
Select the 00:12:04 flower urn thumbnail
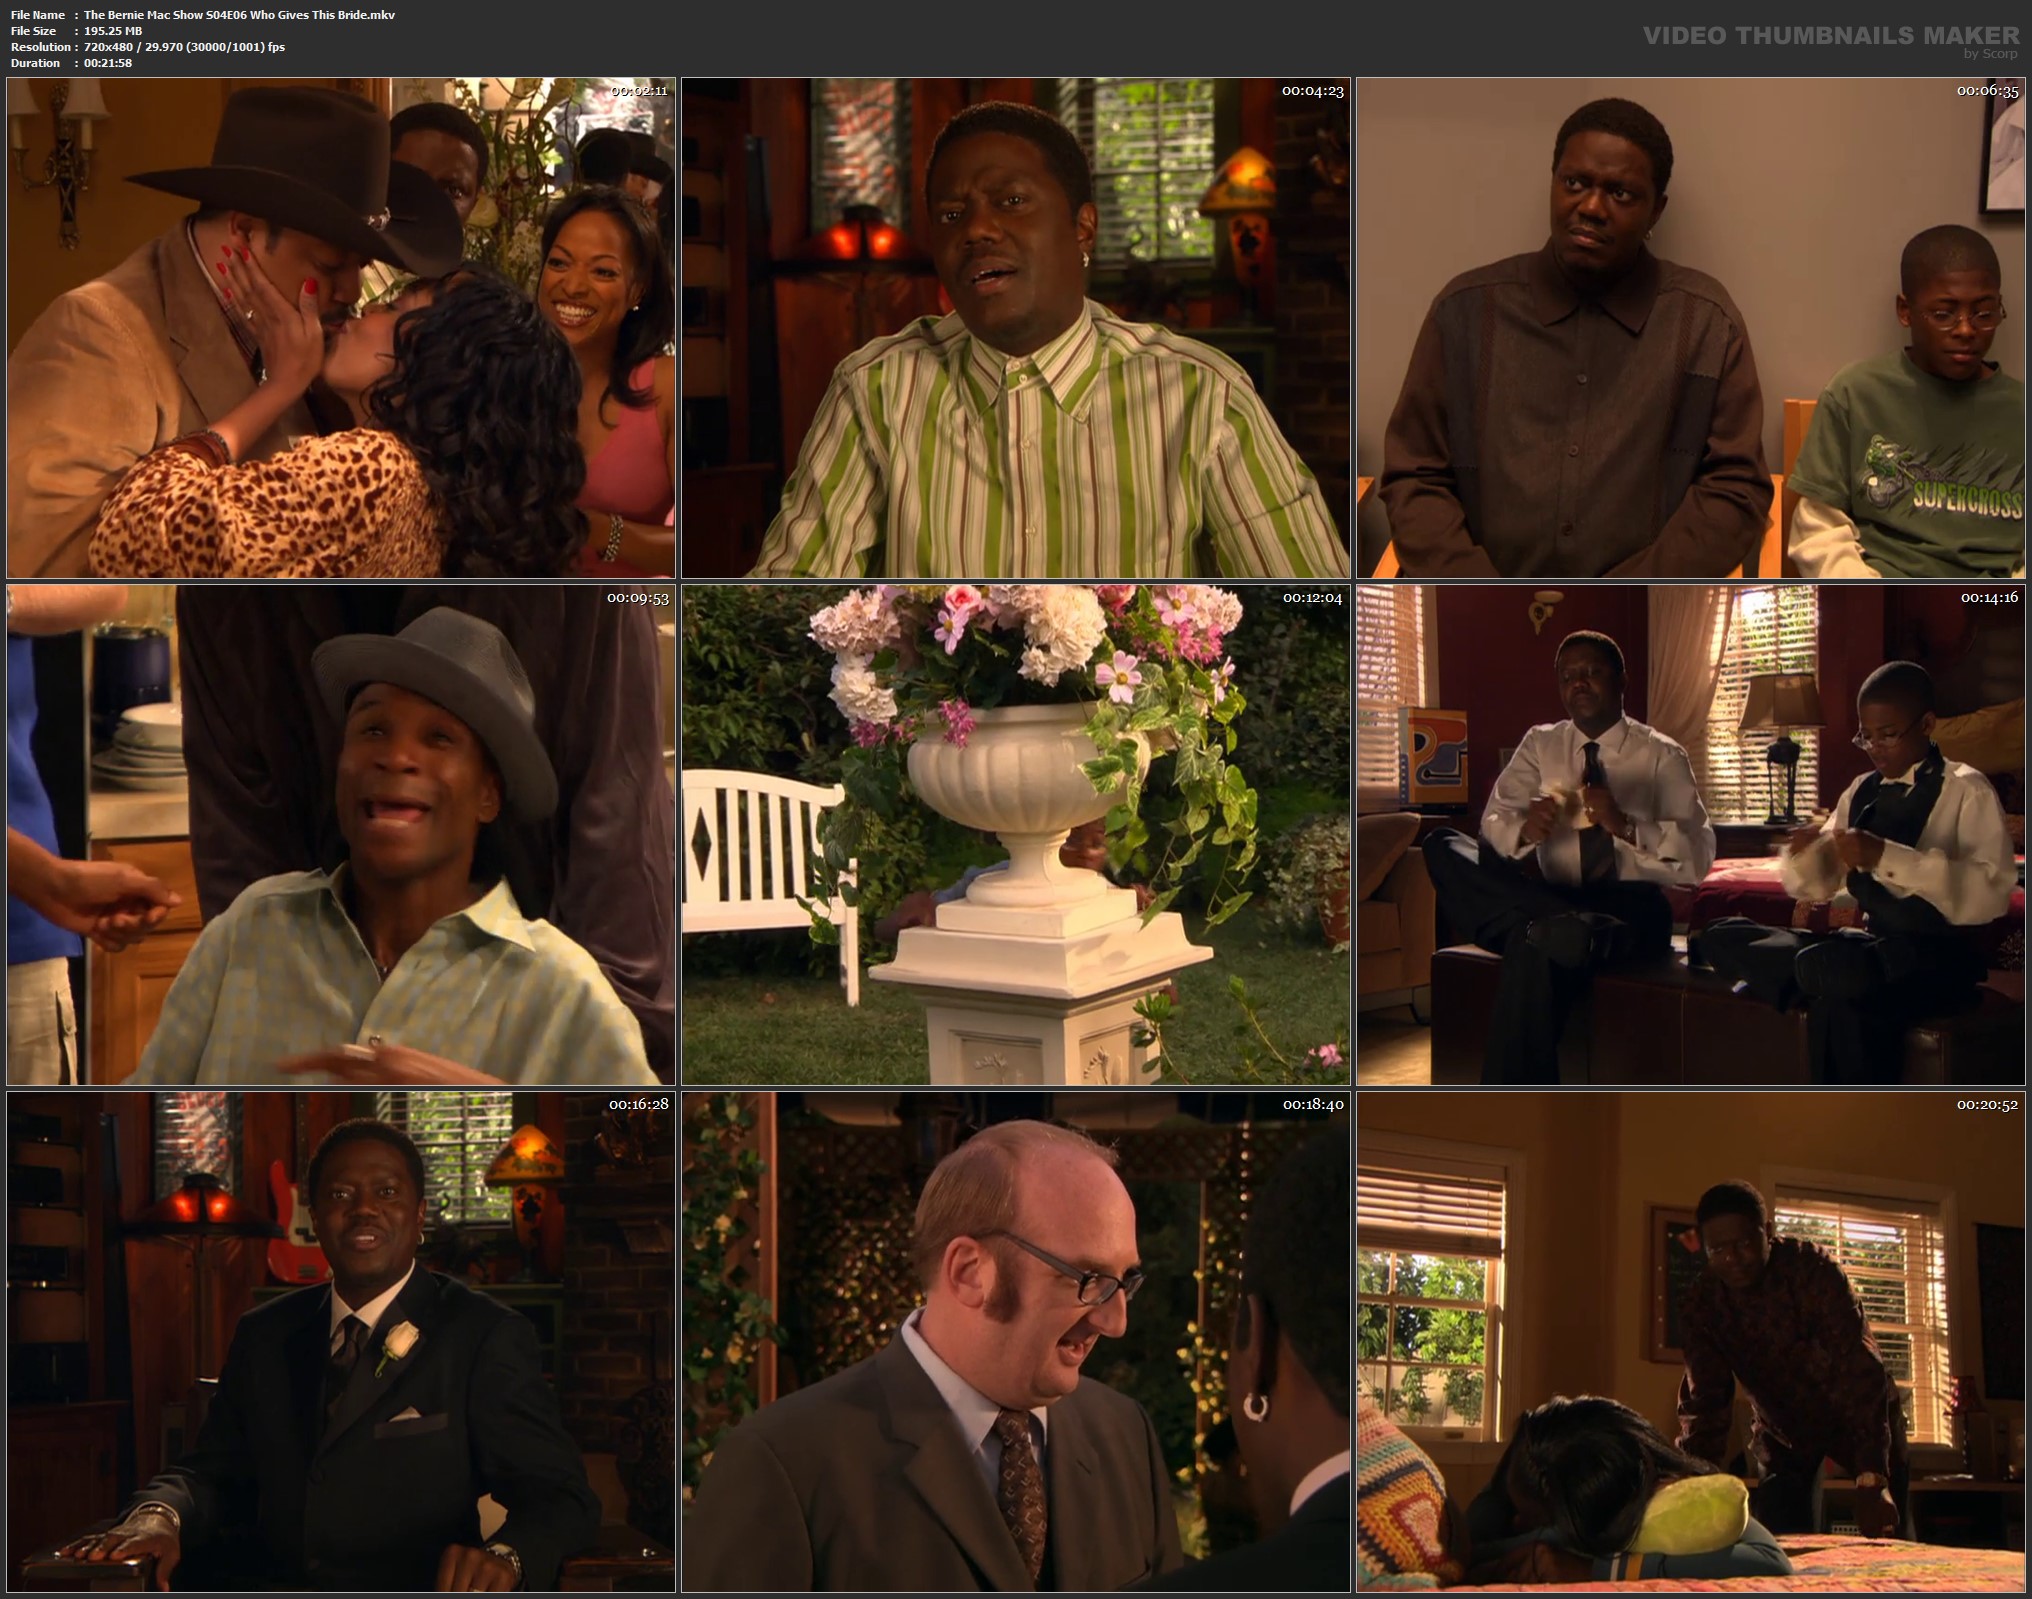pyautogui.click(x=1015, y=835)
